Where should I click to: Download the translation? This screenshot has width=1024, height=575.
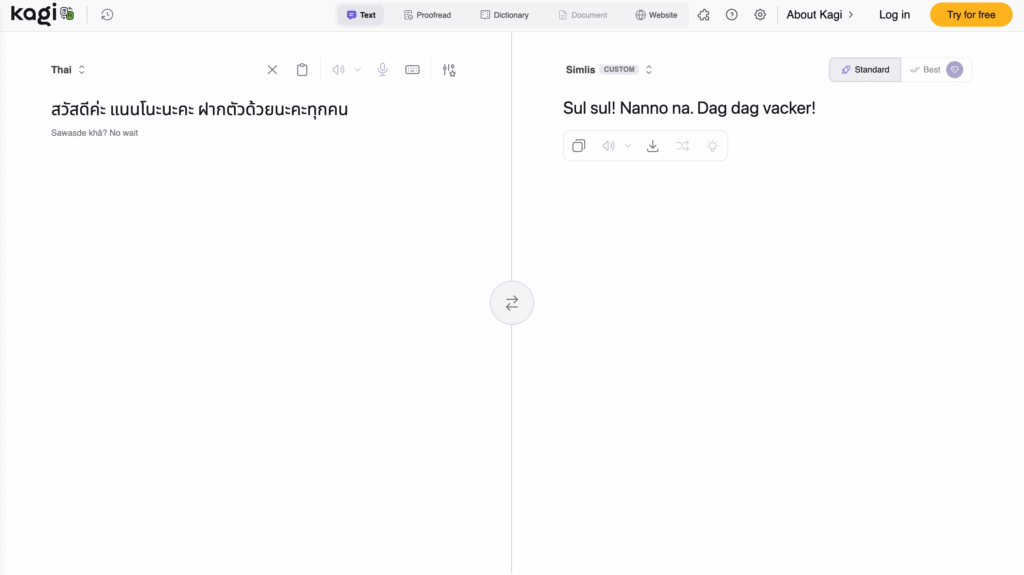tap(652, 146)
